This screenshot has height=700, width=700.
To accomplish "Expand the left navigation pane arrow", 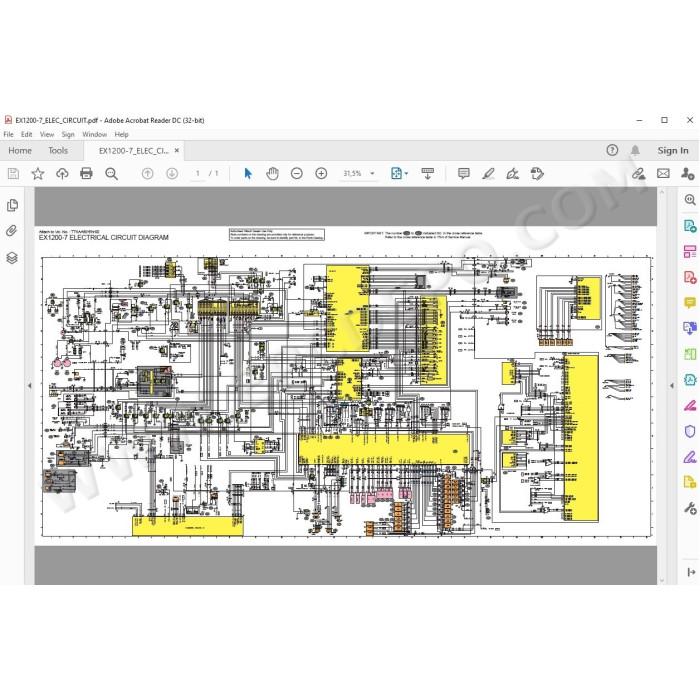I will (x=30, y=385).
